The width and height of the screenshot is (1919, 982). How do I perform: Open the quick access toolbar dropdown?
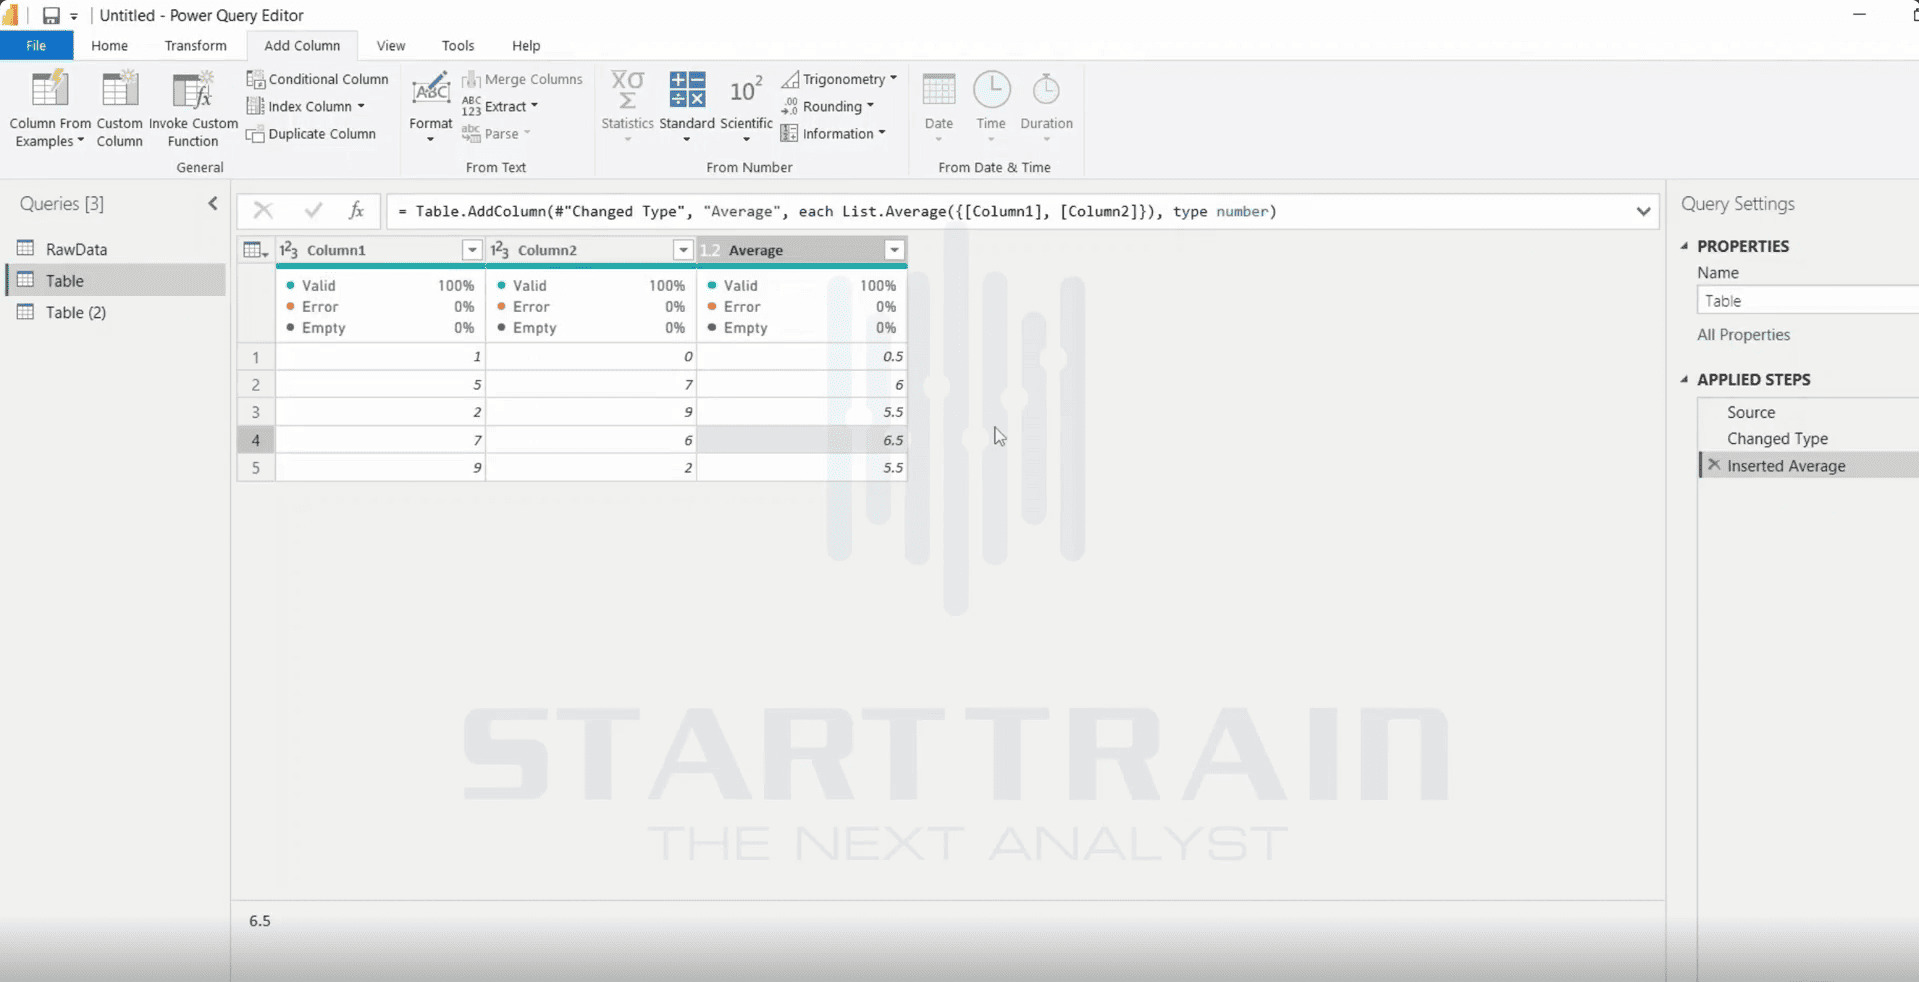point(74,16)
